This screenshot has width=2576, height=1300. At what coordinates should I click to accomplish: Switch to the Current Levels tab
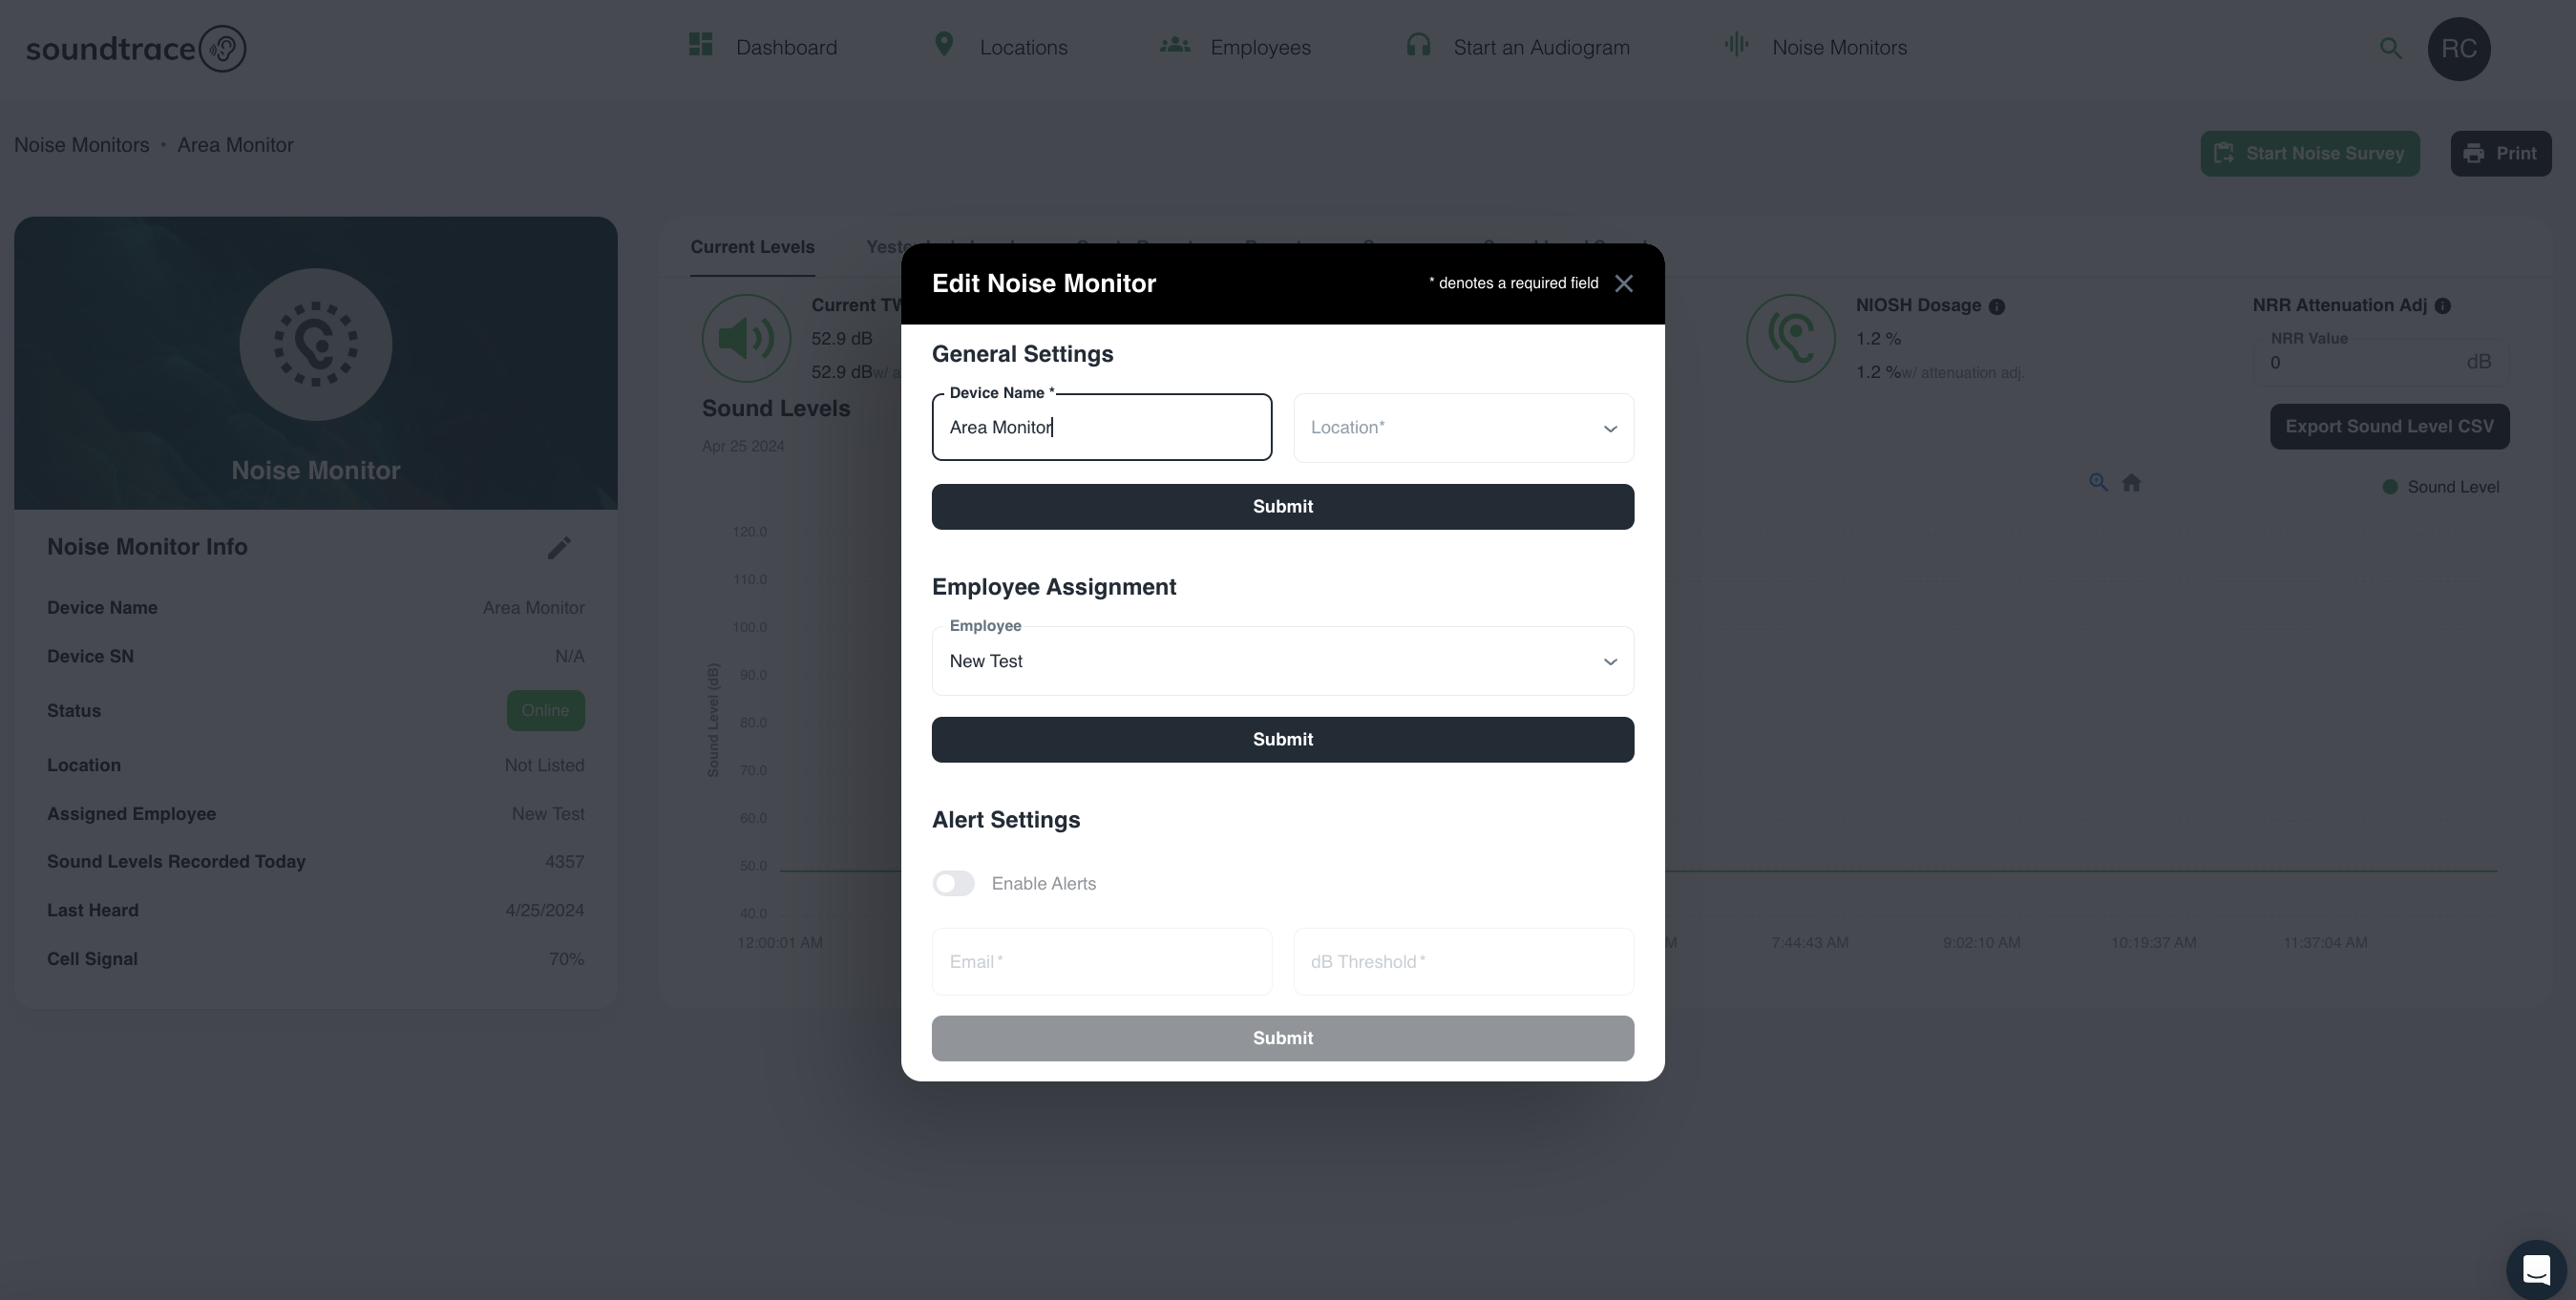[x=752, y=247]
